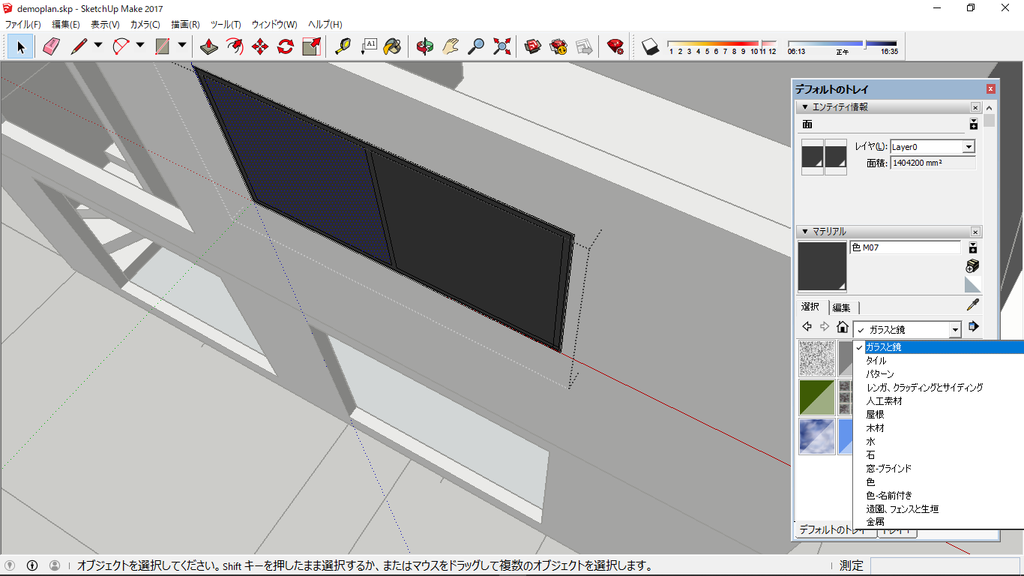Screen dimensions: 1024x576
Task: Switch to the 編集 tab
Action: [x=841, y=308]
